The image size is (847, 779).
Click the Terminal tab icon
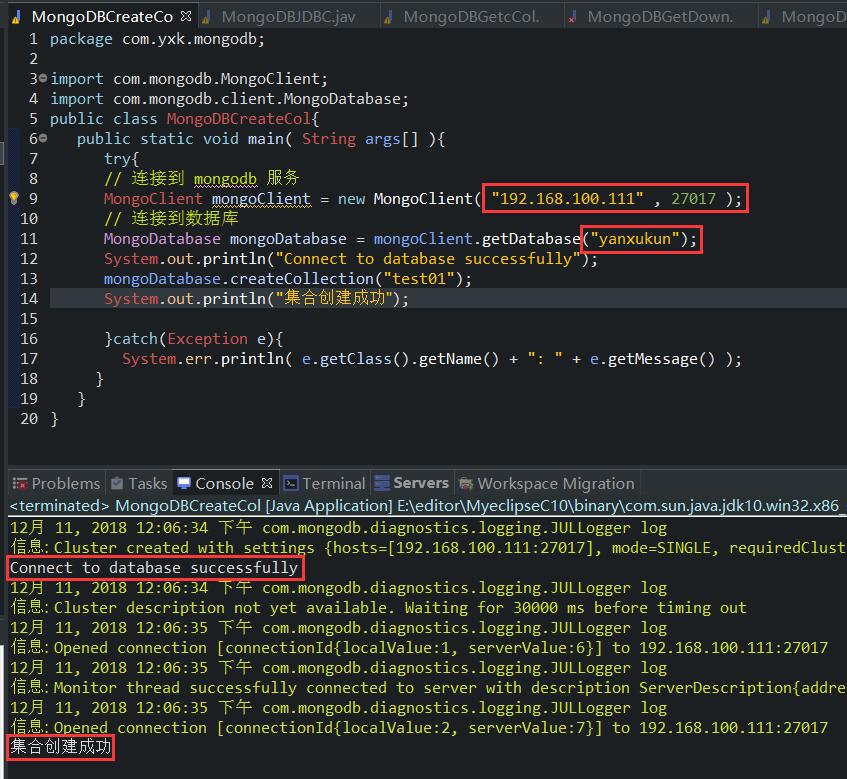[291, 483]
